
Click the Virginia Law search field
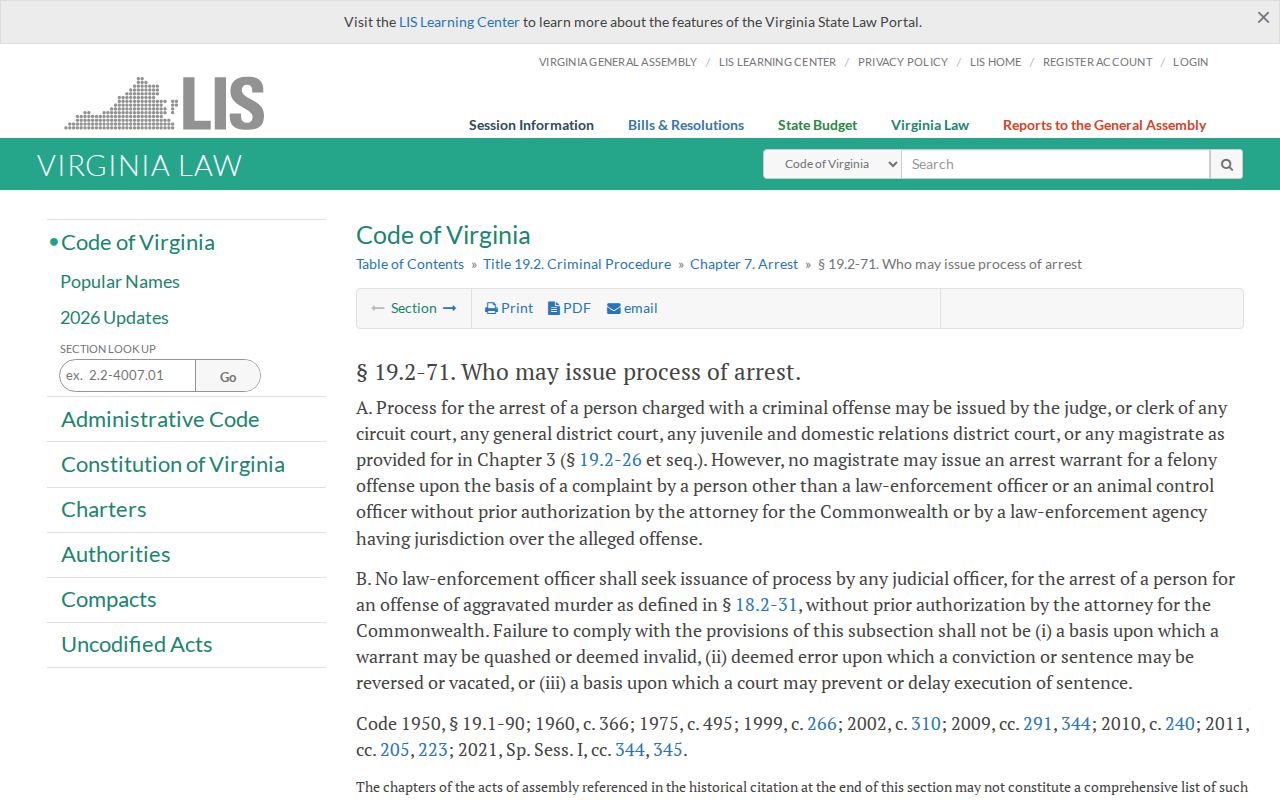1055,164
